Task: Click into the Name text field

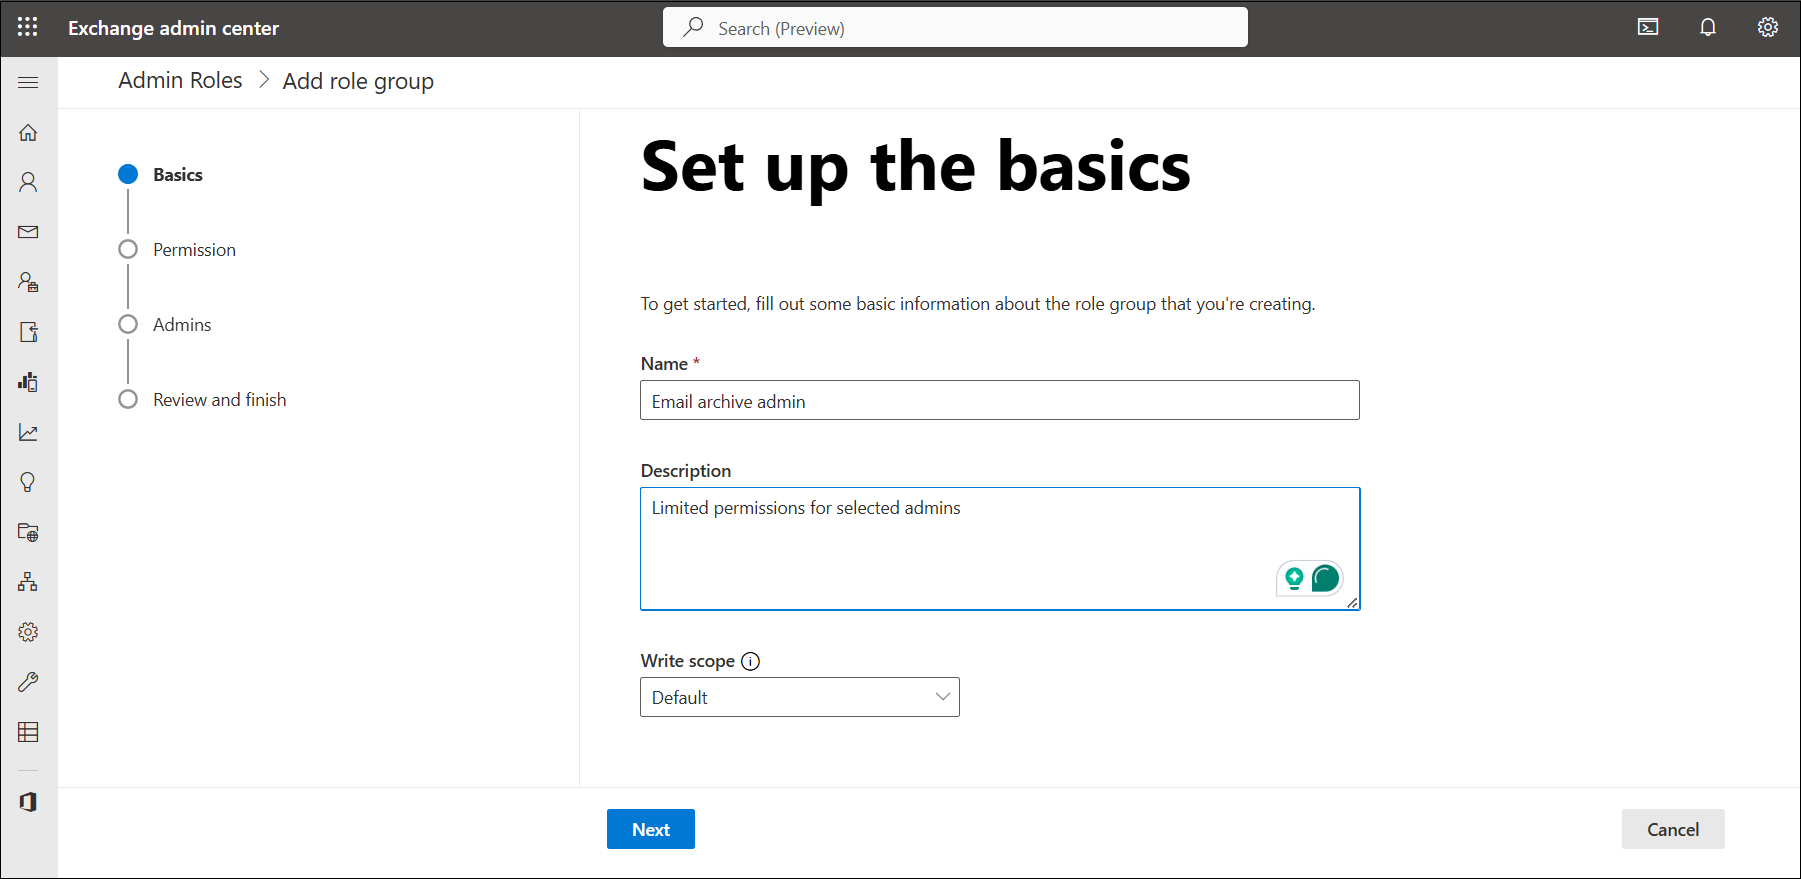Action: [999, 401]
